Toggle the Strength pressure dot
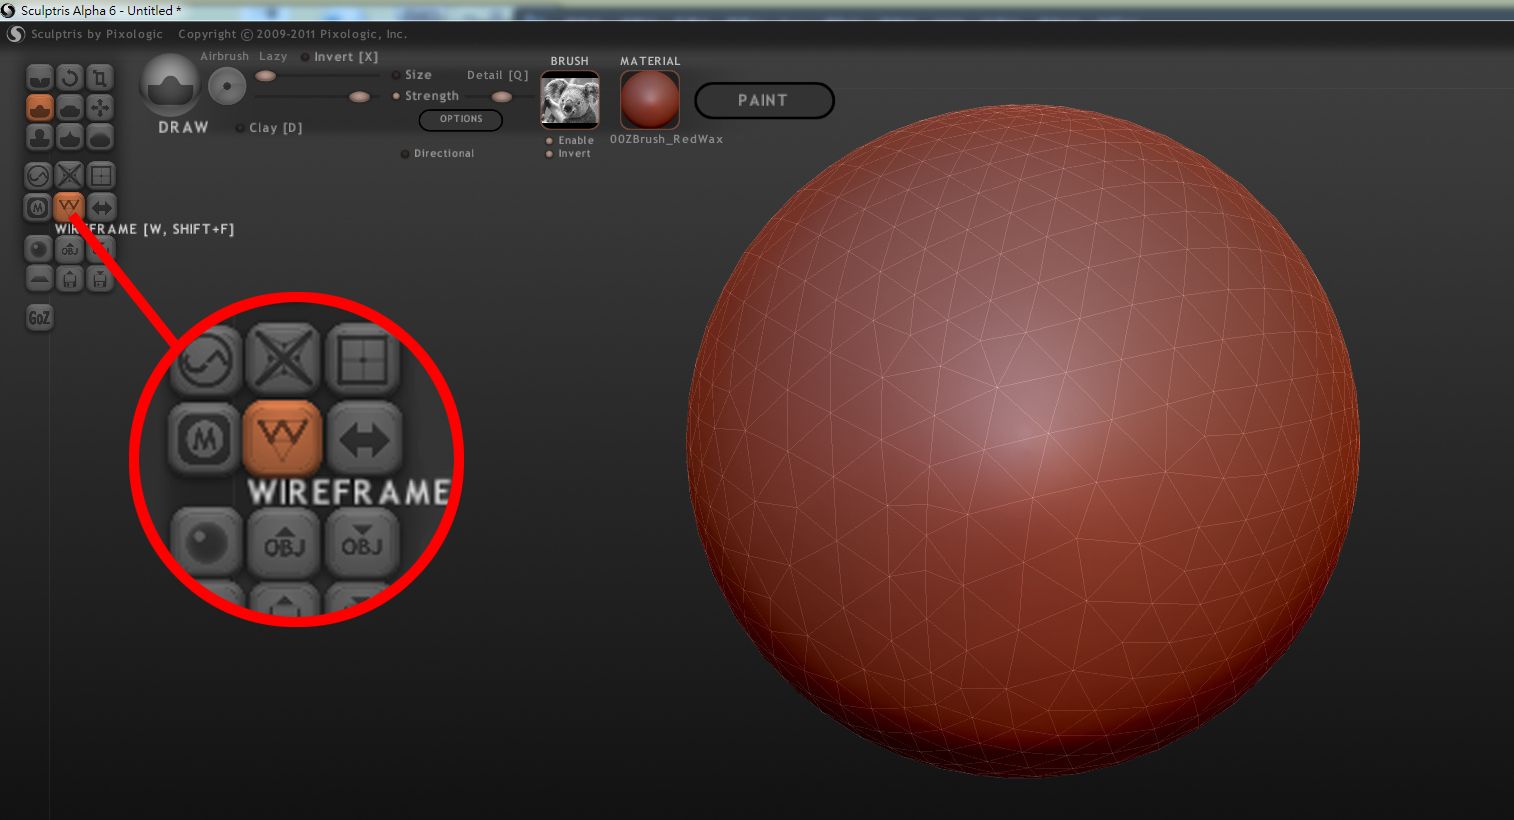The image size is (1514, 820). [396, 96]
